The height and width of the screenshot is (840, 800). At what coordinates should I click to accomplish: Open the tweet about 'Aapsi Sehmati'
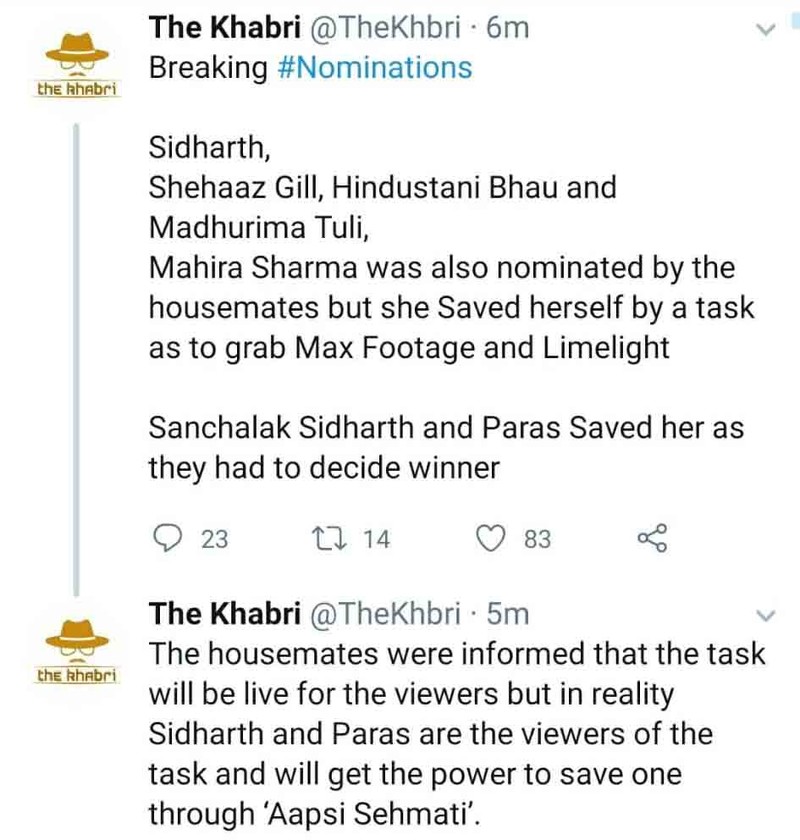(457, 733)
